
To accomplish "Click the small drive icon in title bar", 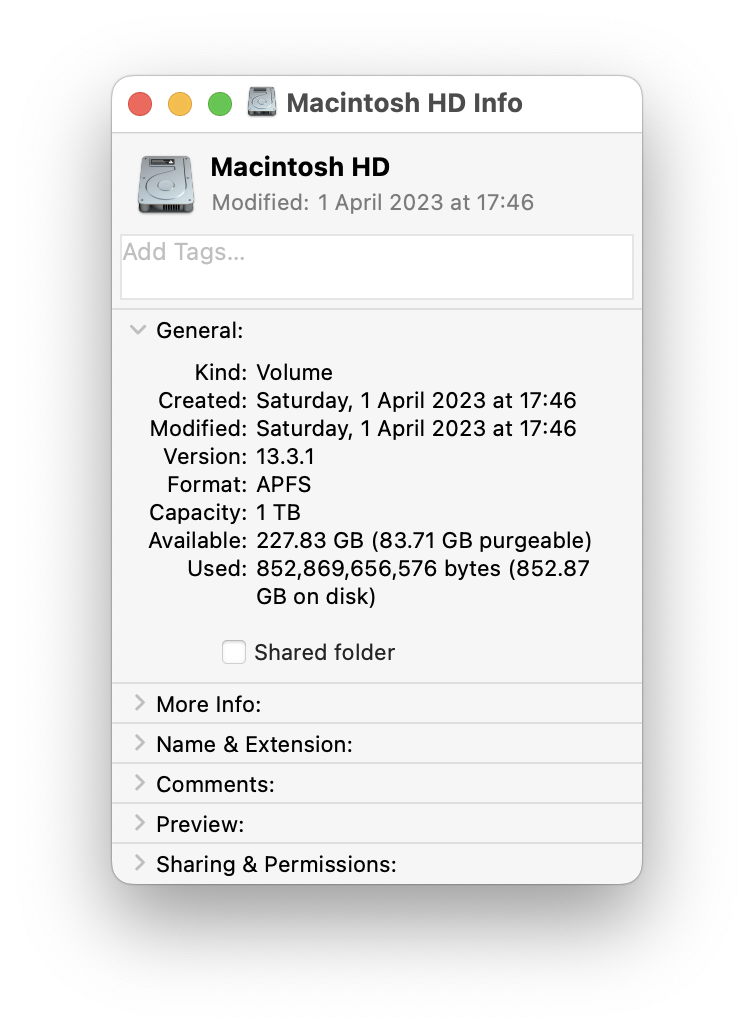I will 262,102.
